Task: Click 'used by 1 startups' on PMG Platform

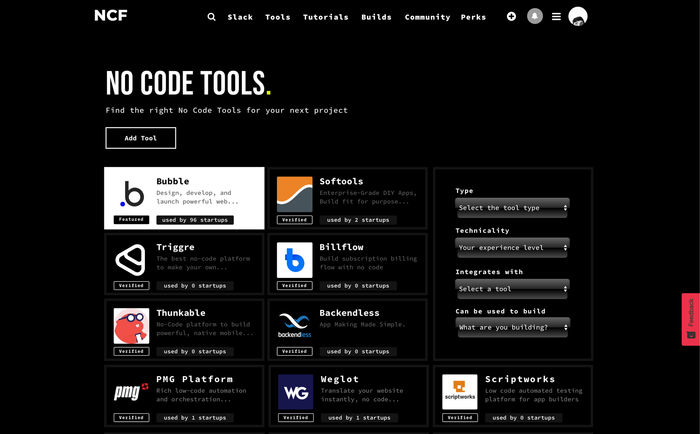Action: coord(195,417)
